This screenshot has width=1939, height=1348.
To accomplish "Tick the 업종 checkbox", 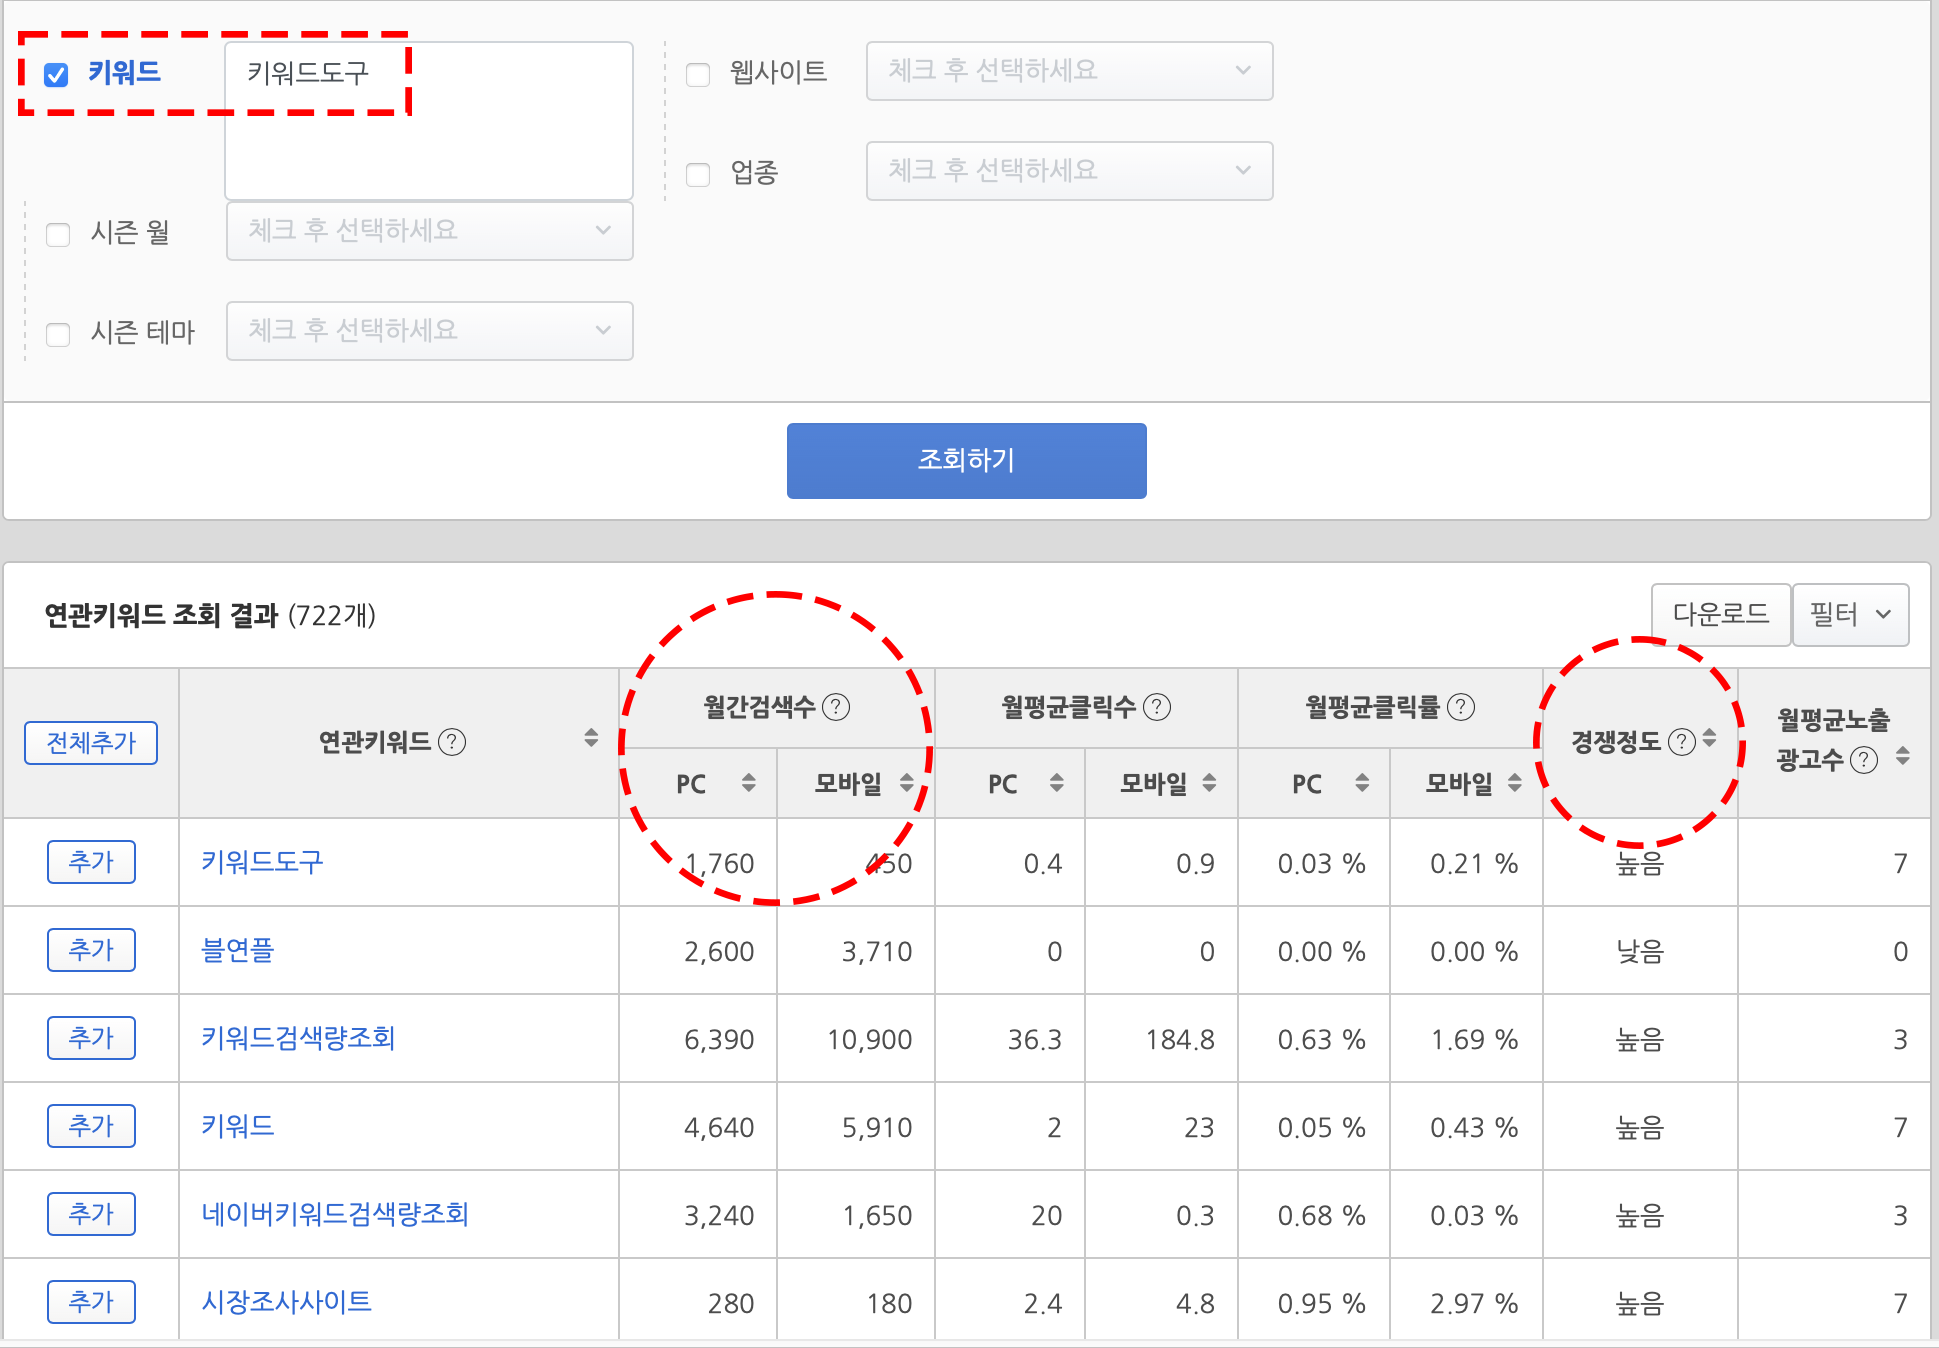I will coord(698,174).
